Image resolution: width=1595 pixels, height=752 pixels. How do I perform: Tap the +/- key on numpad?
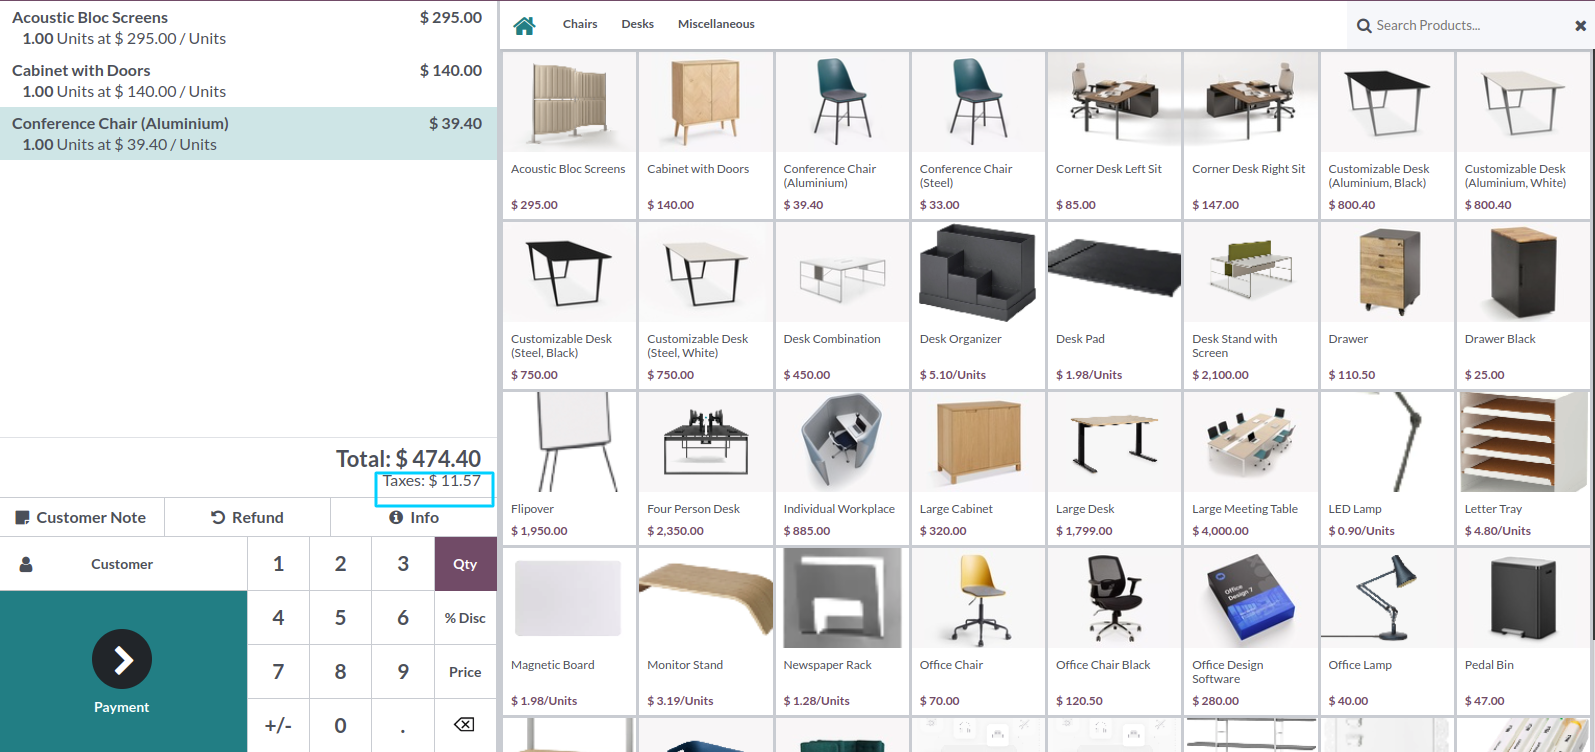(x=278, y=725)
